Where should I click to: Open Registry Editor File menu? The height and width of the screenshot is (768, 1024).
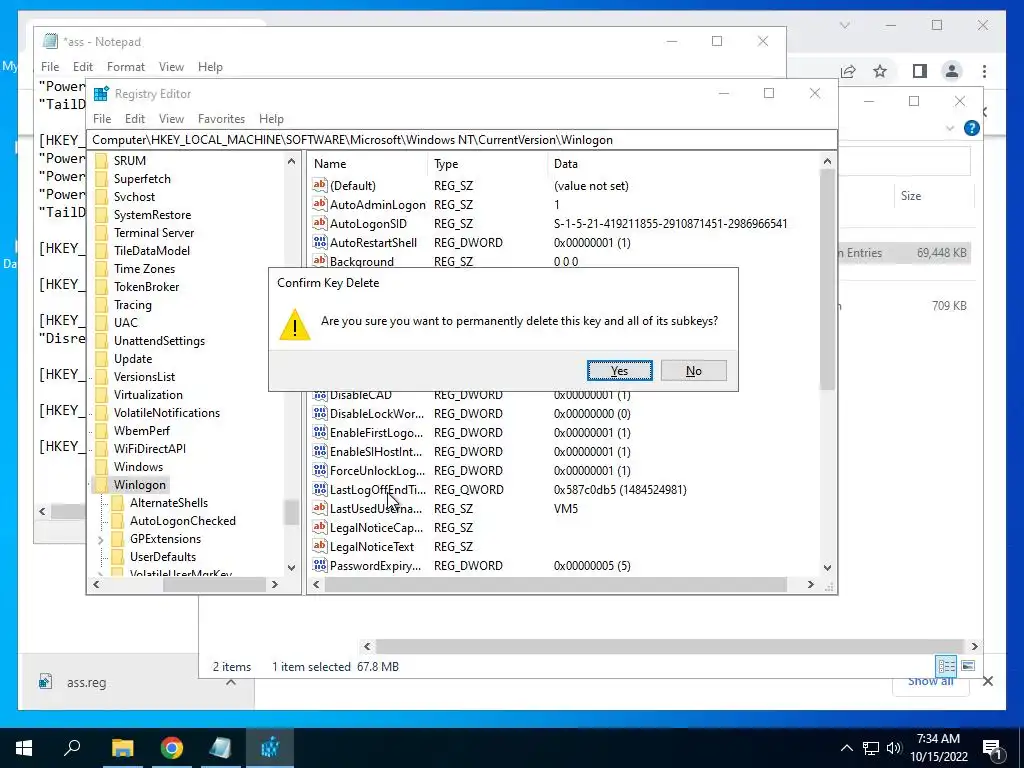[102, 119]
